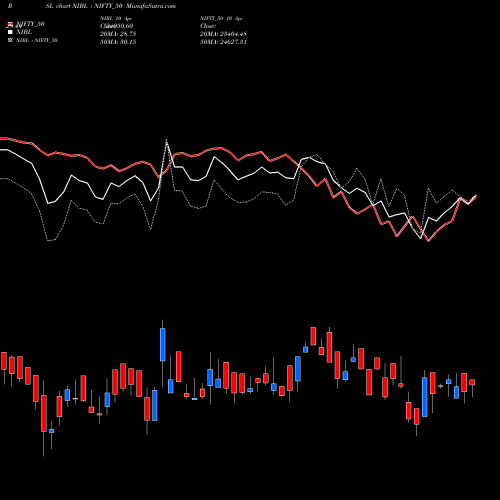Click the NIFTY_50 date header in right column
This screenshot has height=500, width=500.
pyautogui.click(x=221, y=18)
